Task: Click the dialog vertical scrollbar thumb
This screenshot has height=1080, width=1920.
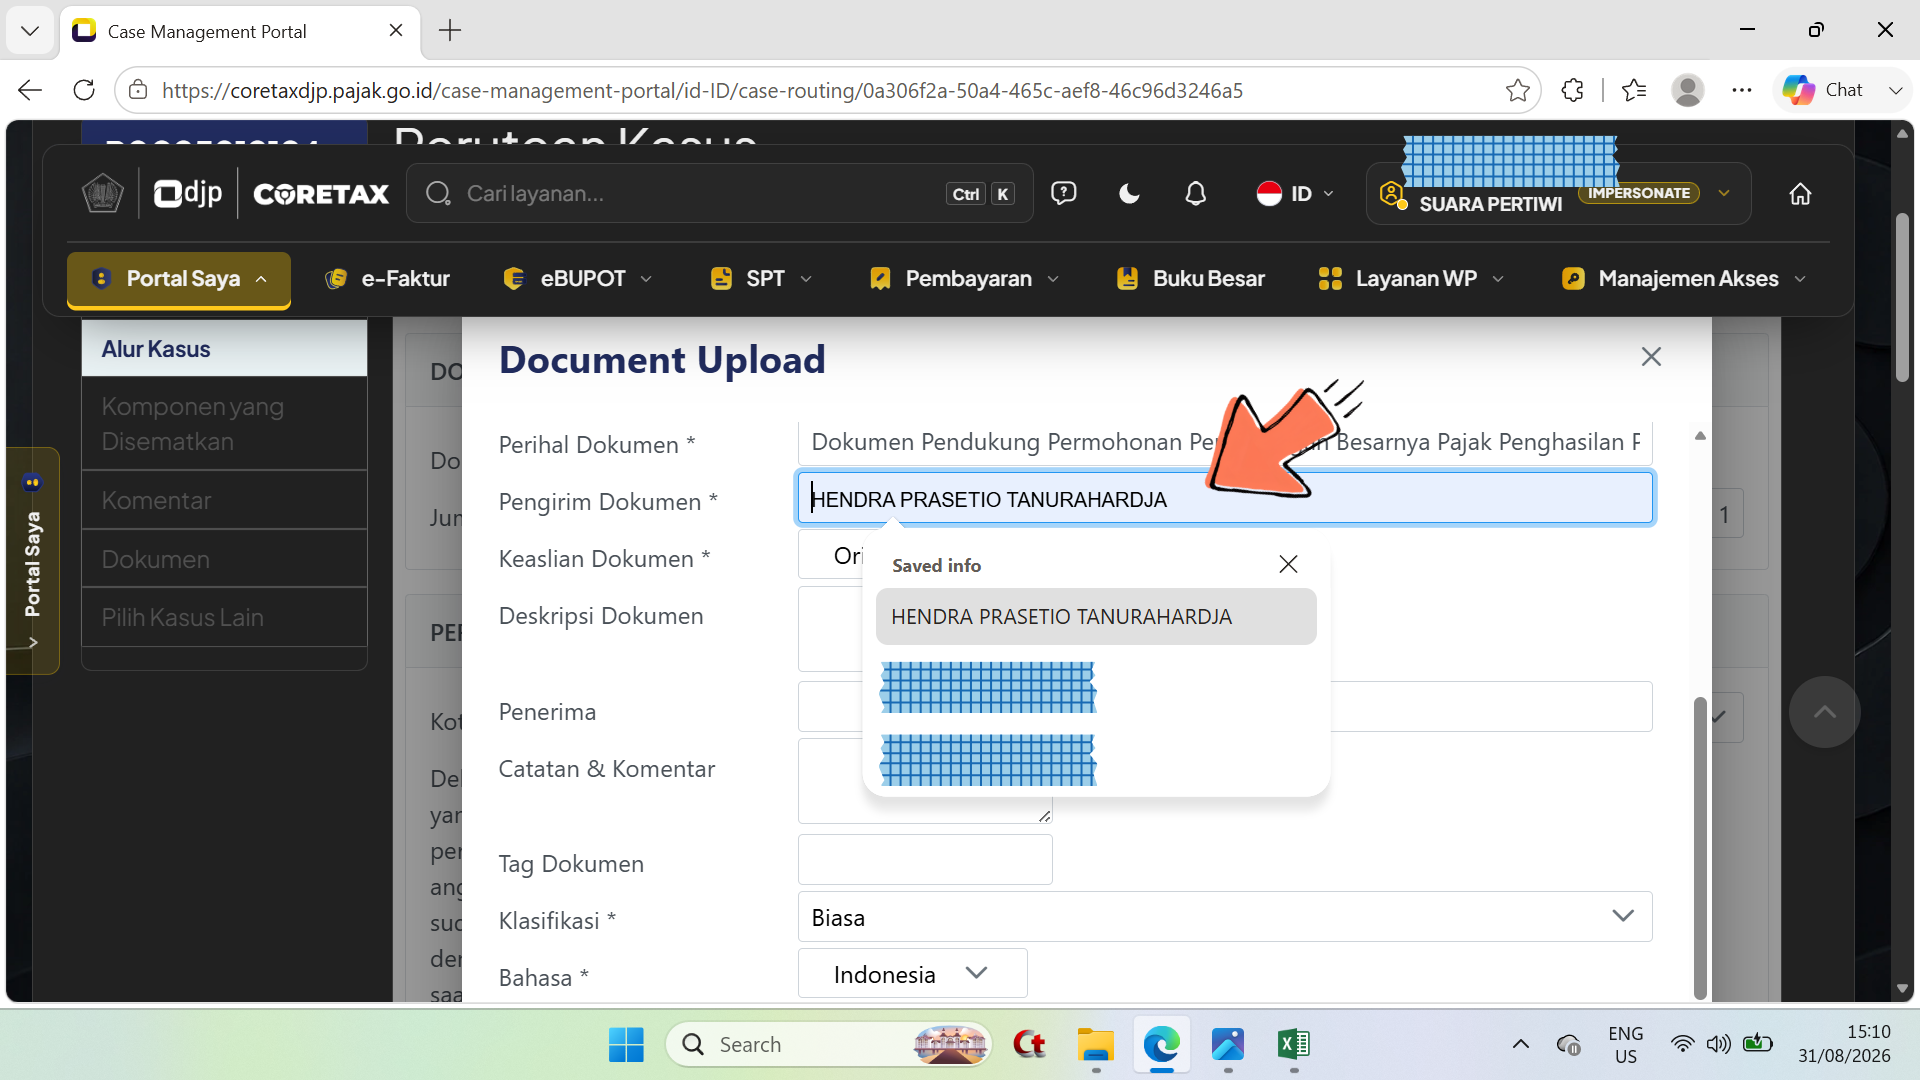Action: pyautogui.click(x=1699, y=848)
